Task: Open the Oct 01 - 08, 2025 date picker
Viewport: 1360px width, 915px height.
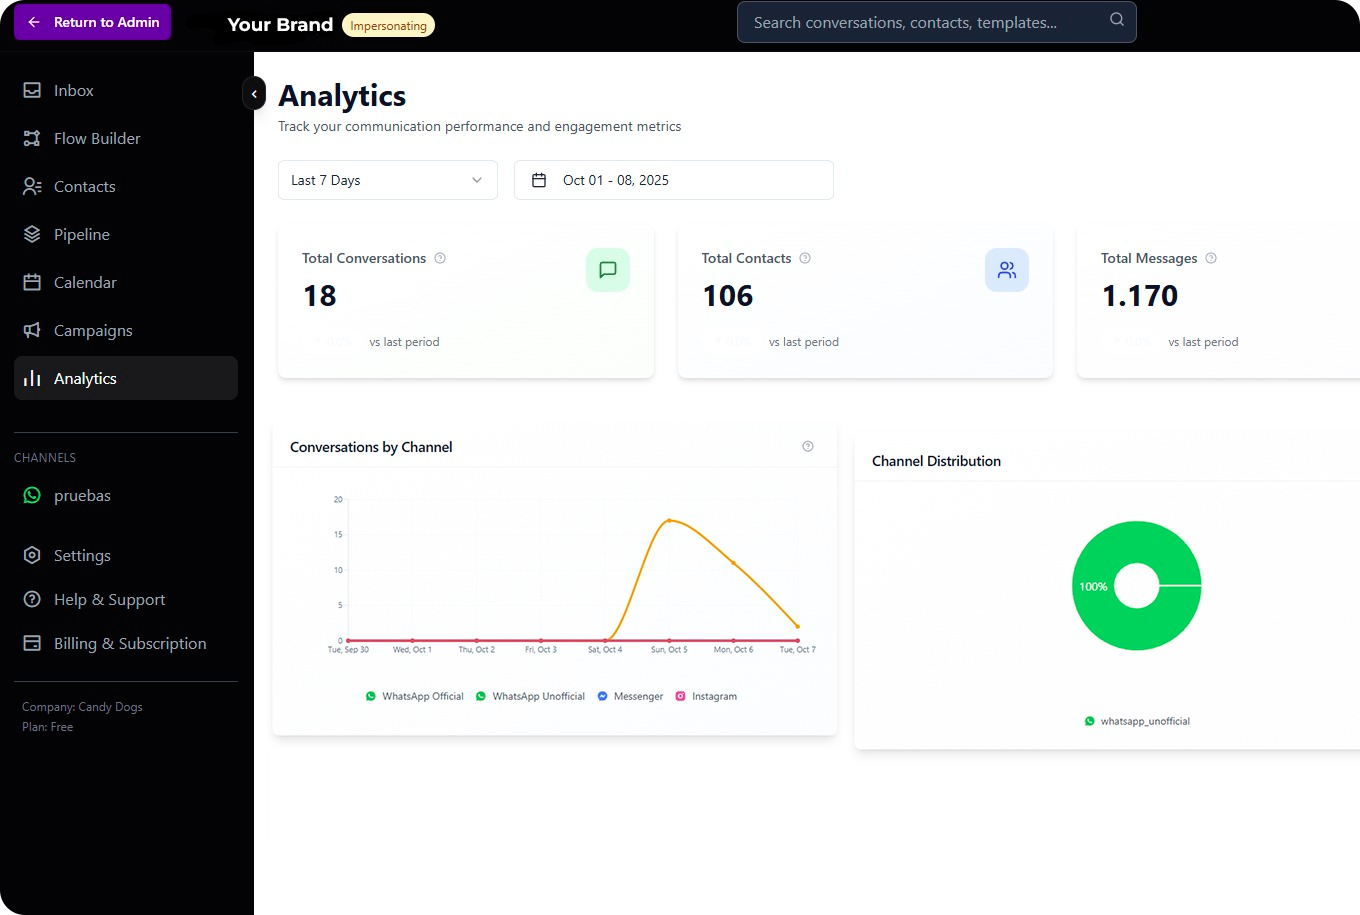Action: tap(673, 180)
